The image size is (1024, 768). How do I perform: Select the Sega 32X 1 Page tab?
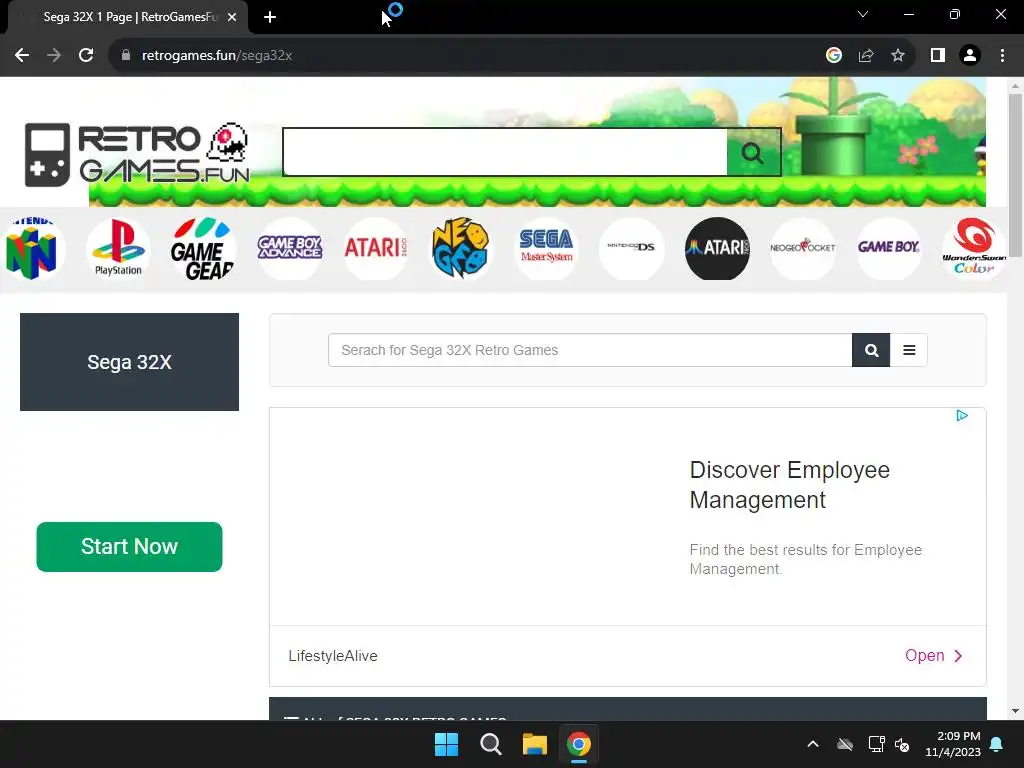click(x=129, y=17)
